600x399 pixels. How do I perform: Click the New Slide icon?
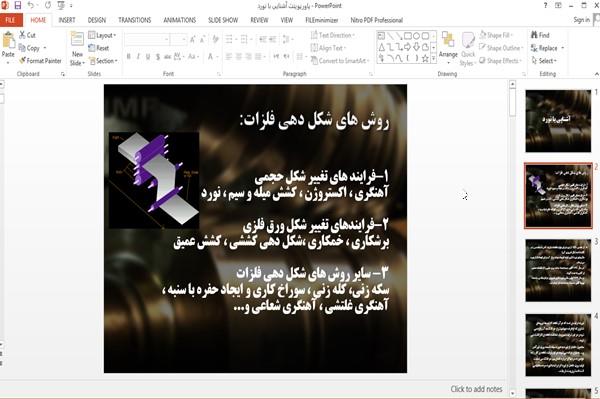point(77,40)
